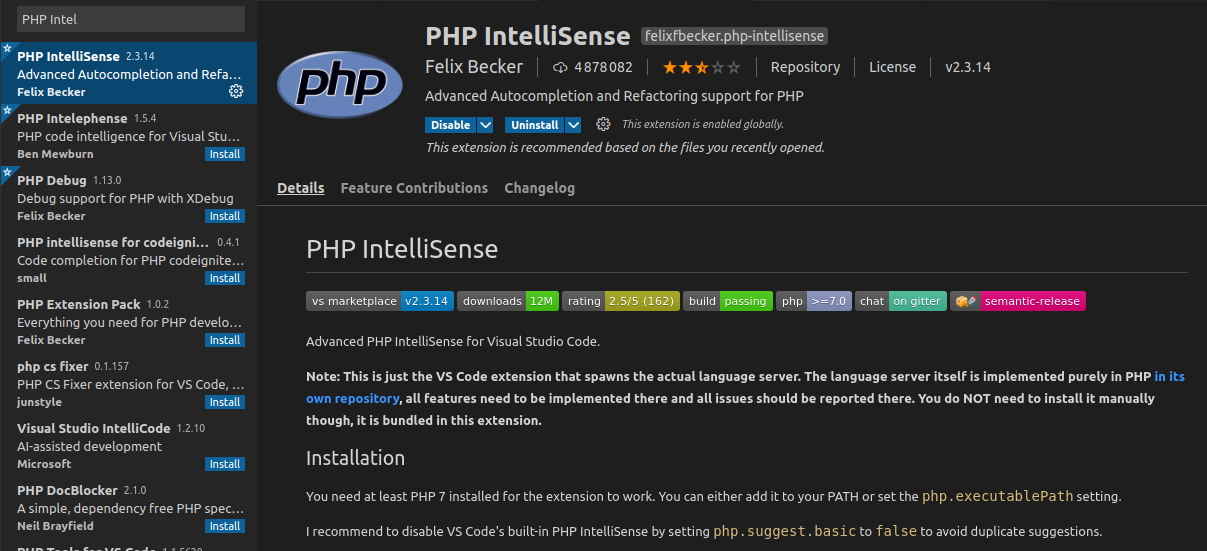Image resolution: width=1207 pixels, height=551 pixels.
Task: Install PHP Intelephense extension
Action: 225,154
